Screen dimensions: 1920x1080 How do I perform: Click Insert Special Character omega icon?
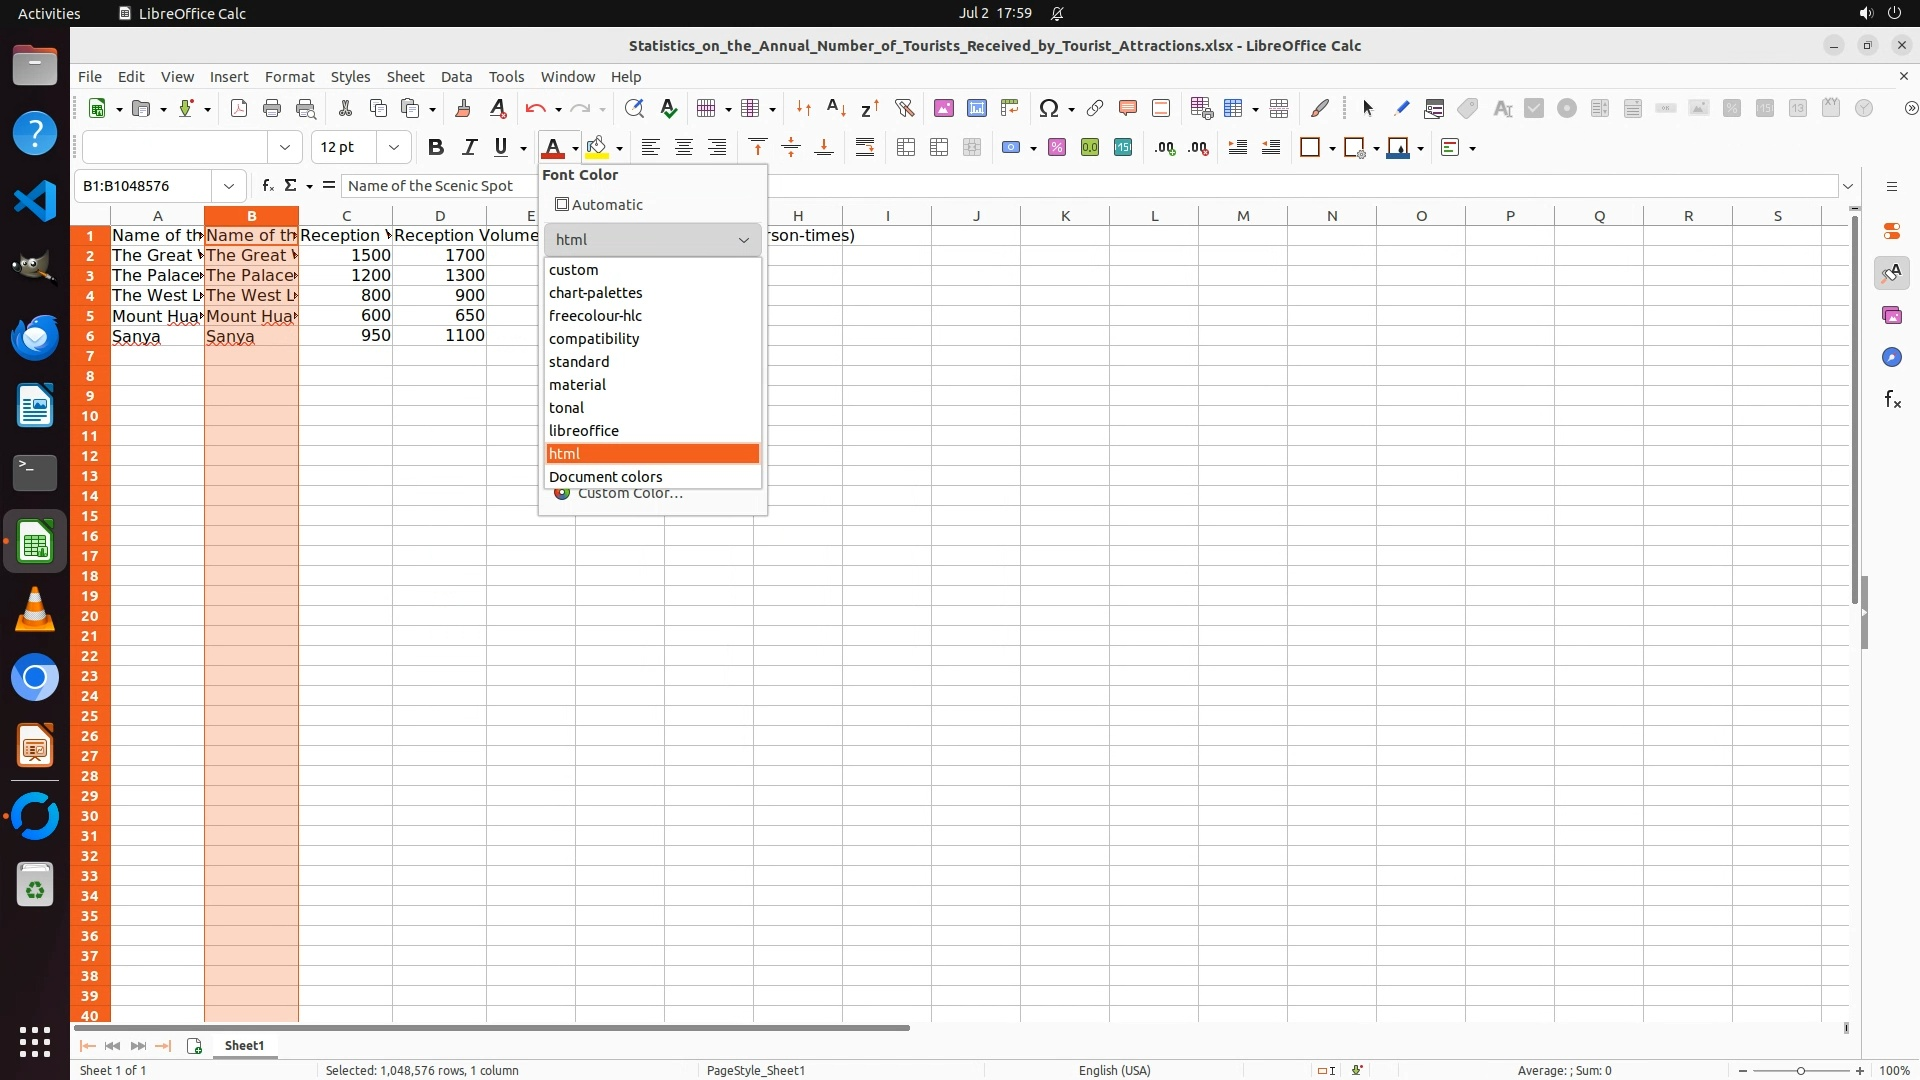(x=1048, y=108)
